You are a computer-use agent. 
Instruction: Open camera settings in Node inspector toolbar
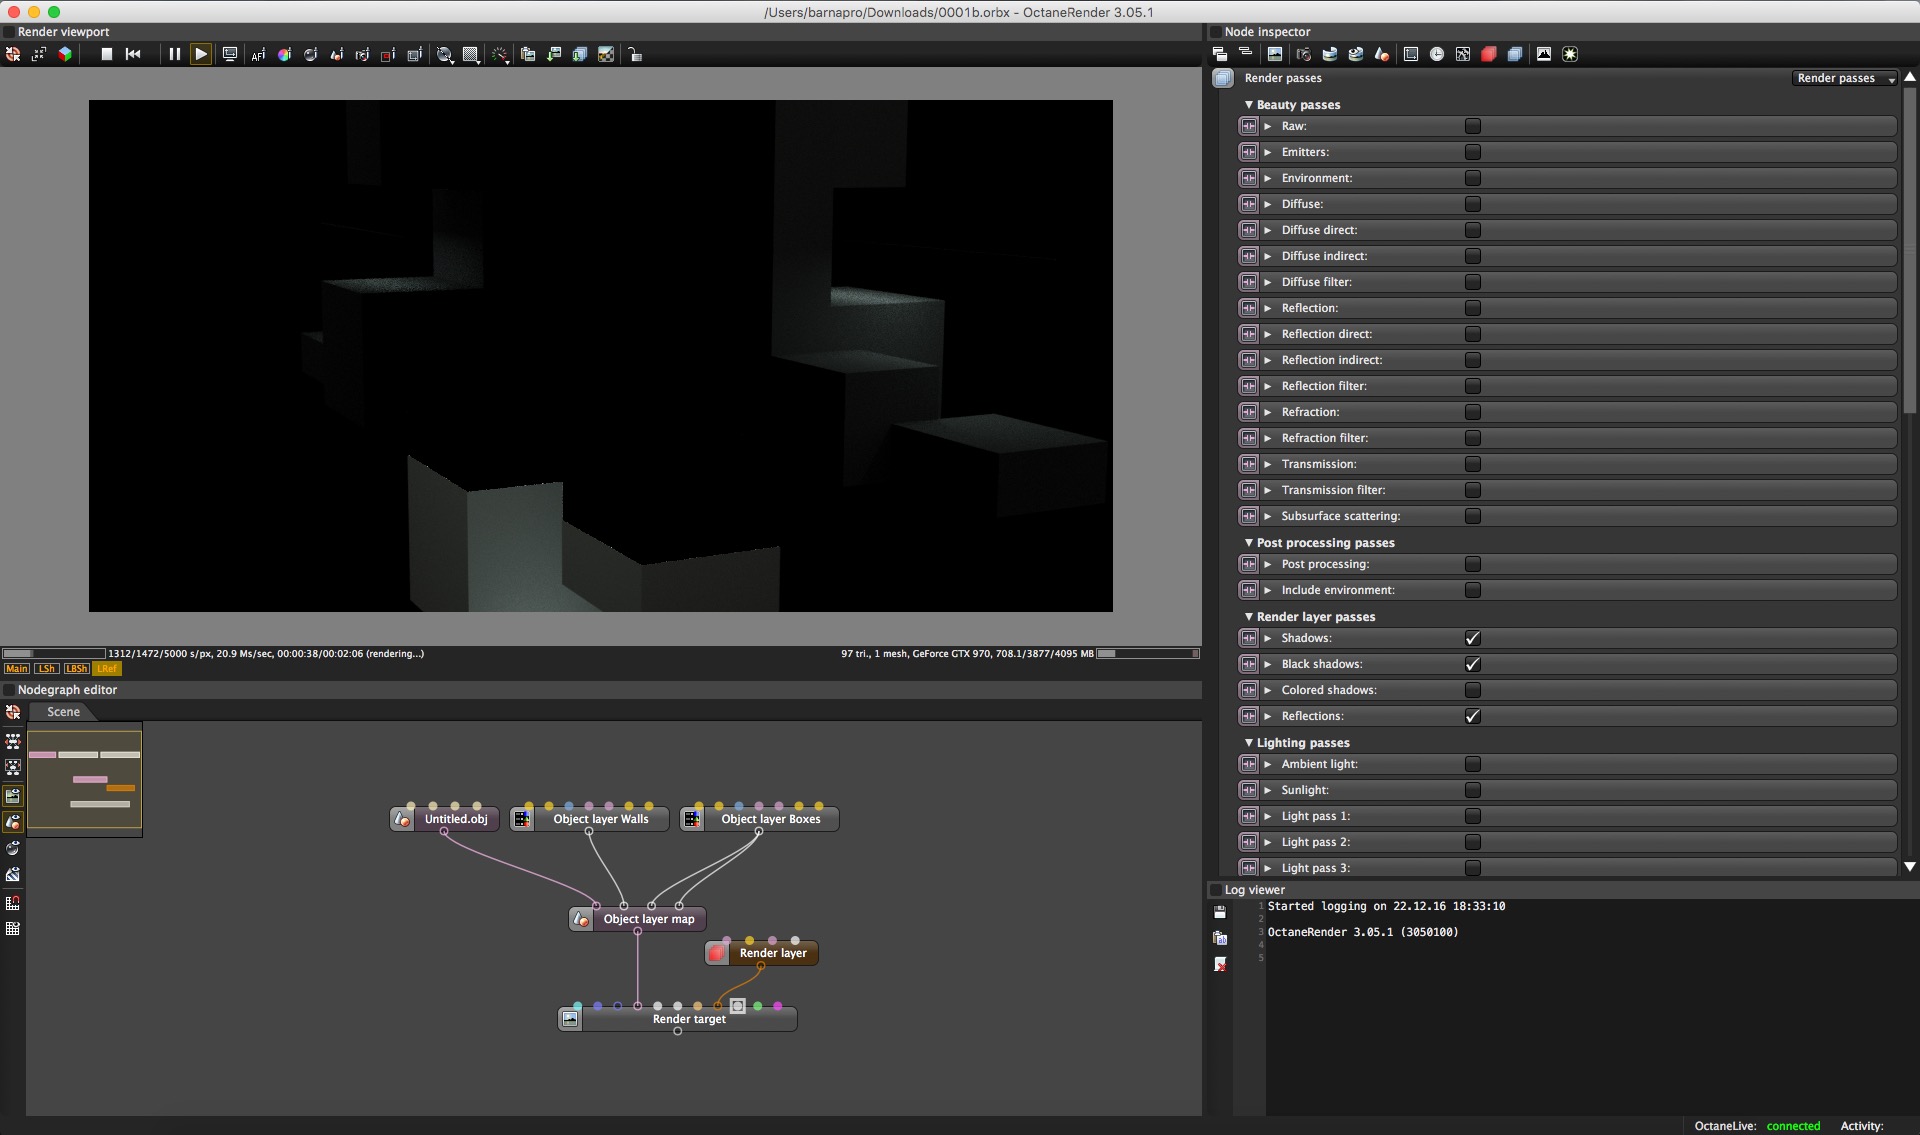[1304, 54]
